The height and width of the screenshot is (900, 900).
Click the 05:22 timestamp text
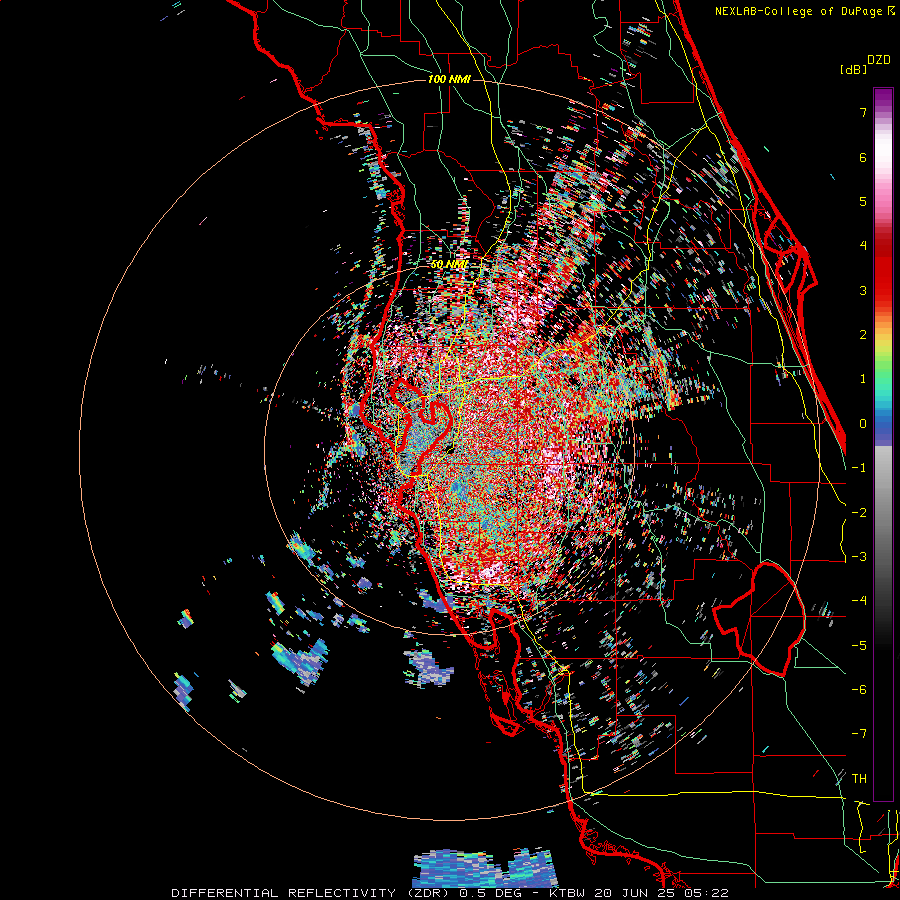(x=708, y=893)
